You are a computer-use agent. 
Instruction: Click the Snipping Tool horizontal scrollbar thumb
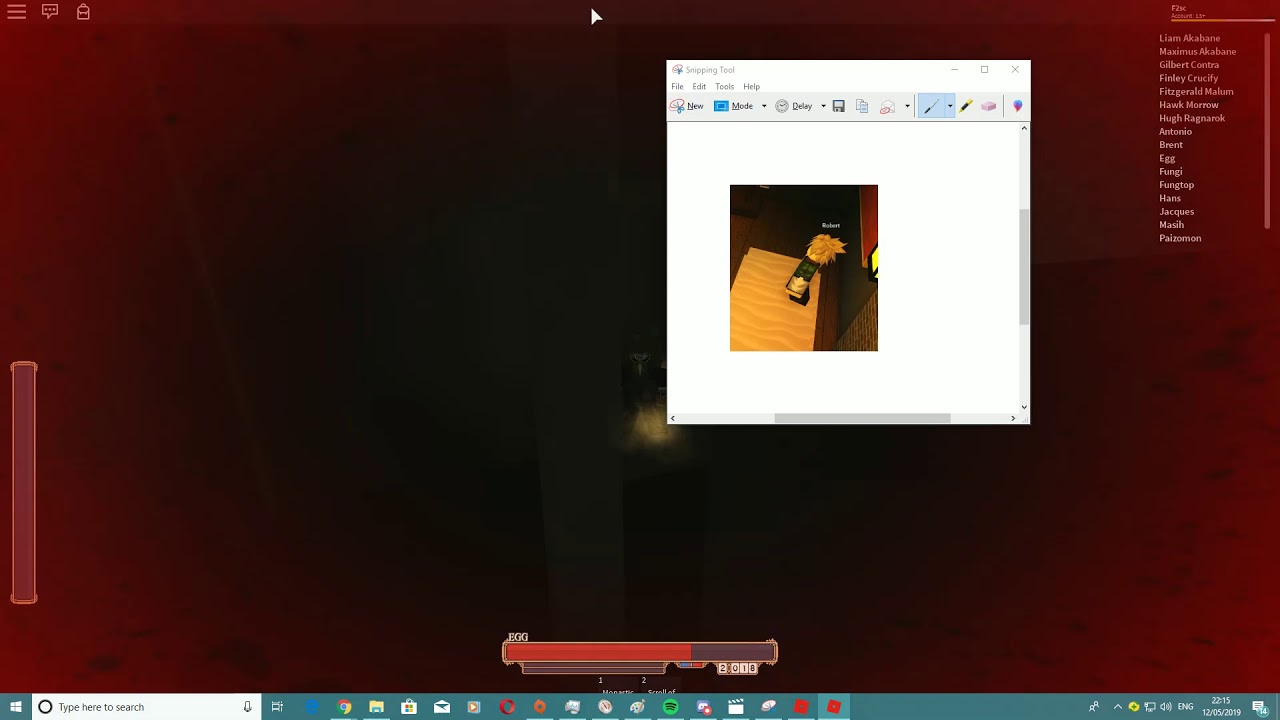pos(862,418)
